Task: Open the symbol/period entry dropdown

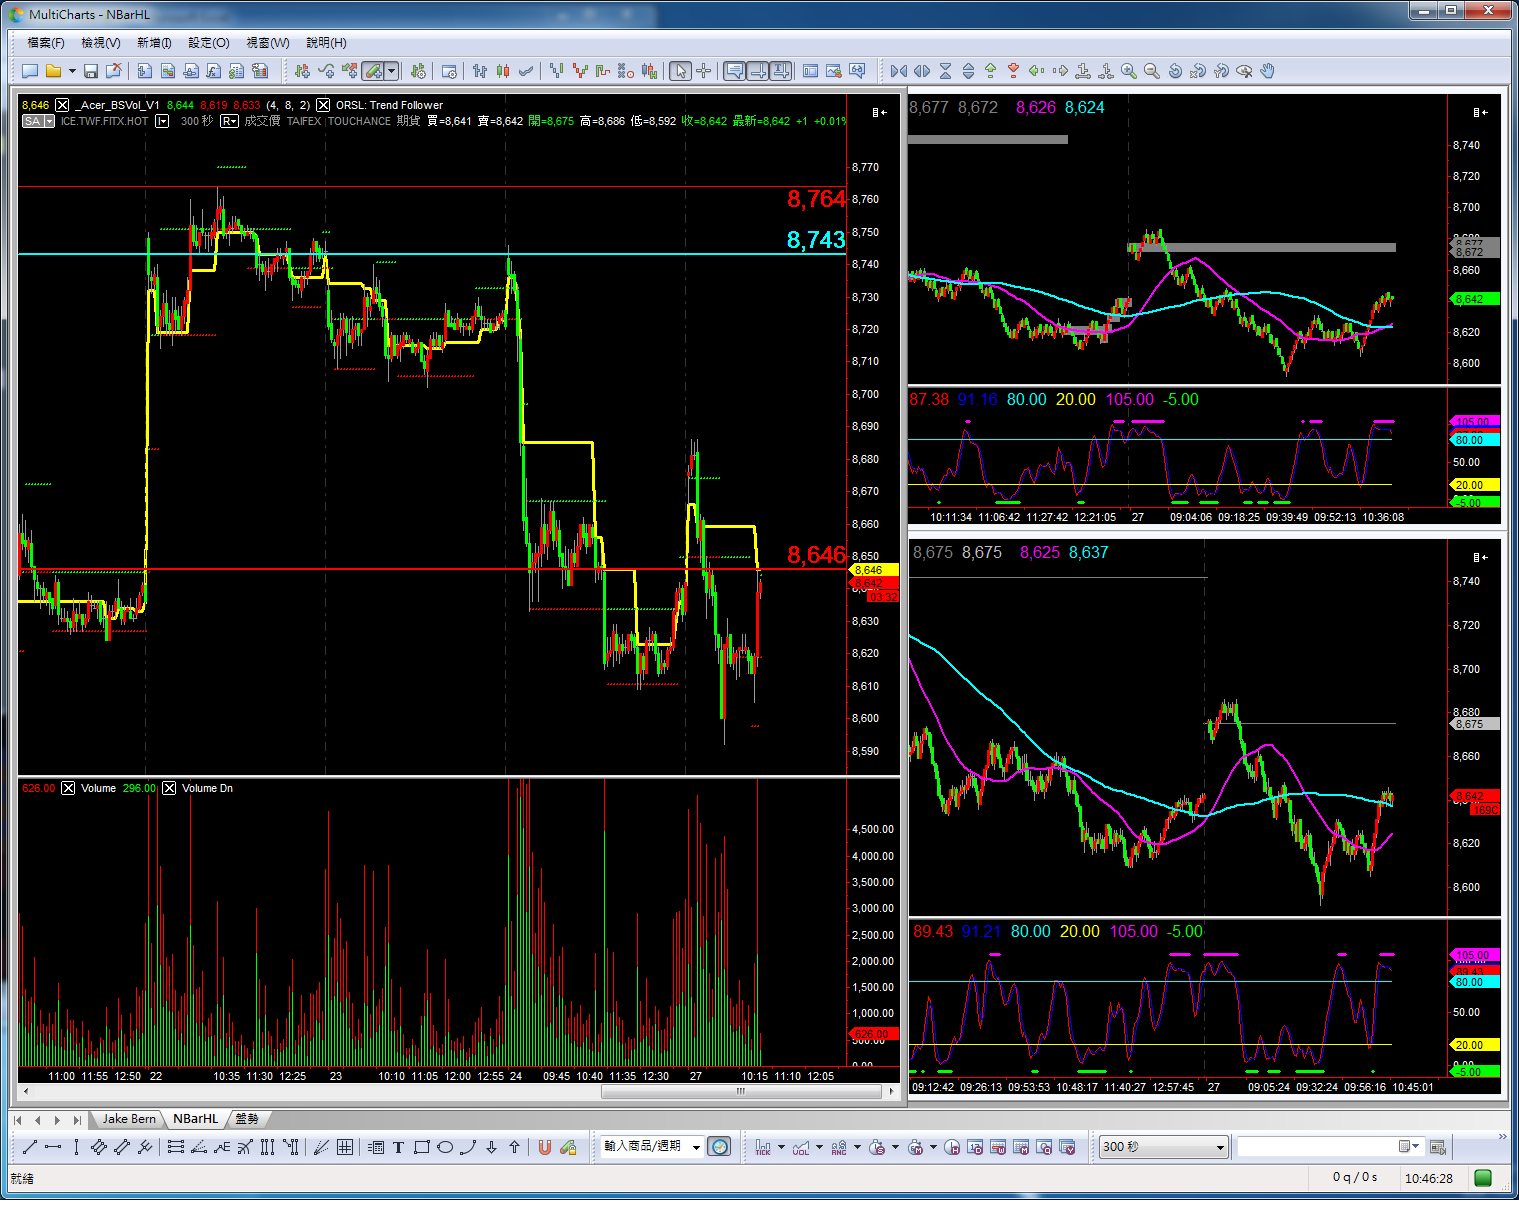Action: 697,1147
